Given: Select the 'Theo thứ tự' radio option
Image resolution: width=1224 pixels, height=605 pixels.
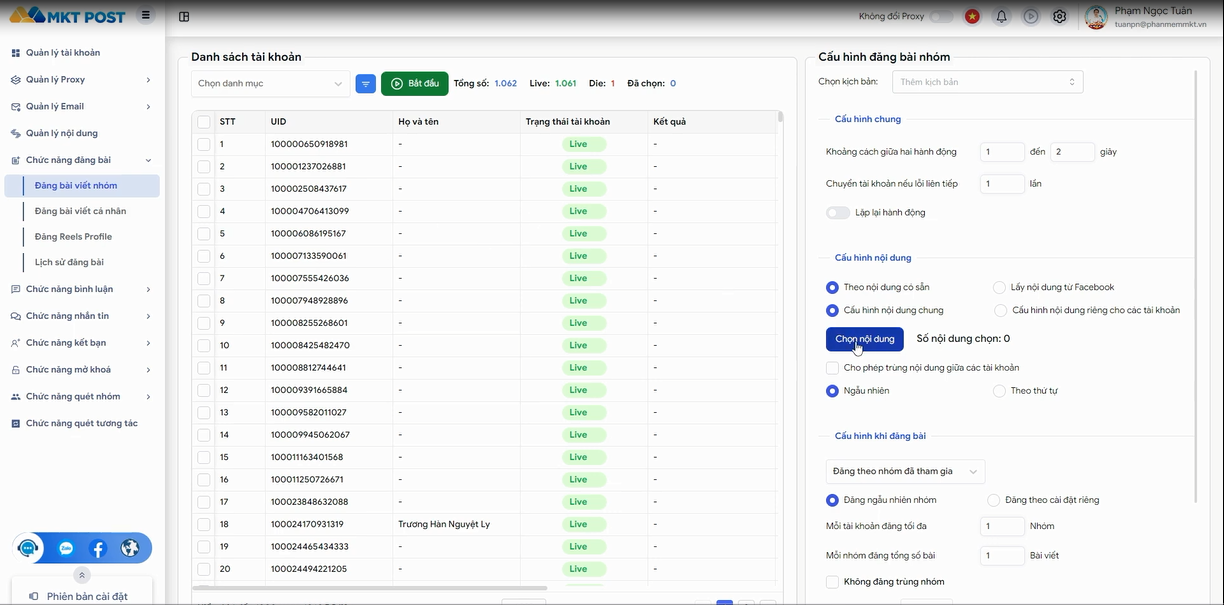Looking at the screenshot, I should click(999, 391).
